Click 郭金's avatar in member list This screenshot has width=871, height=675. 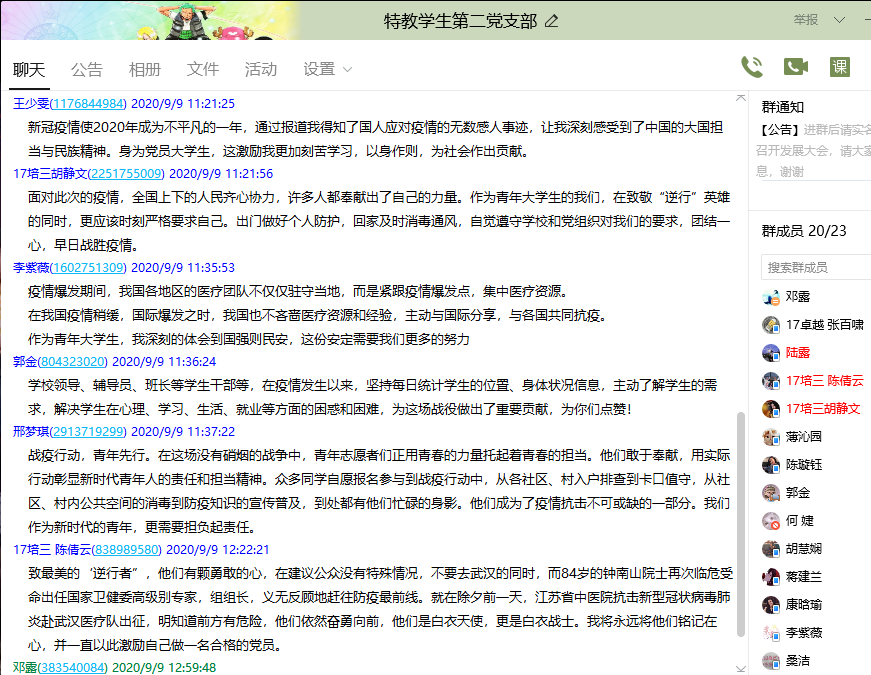coord(770,493)
